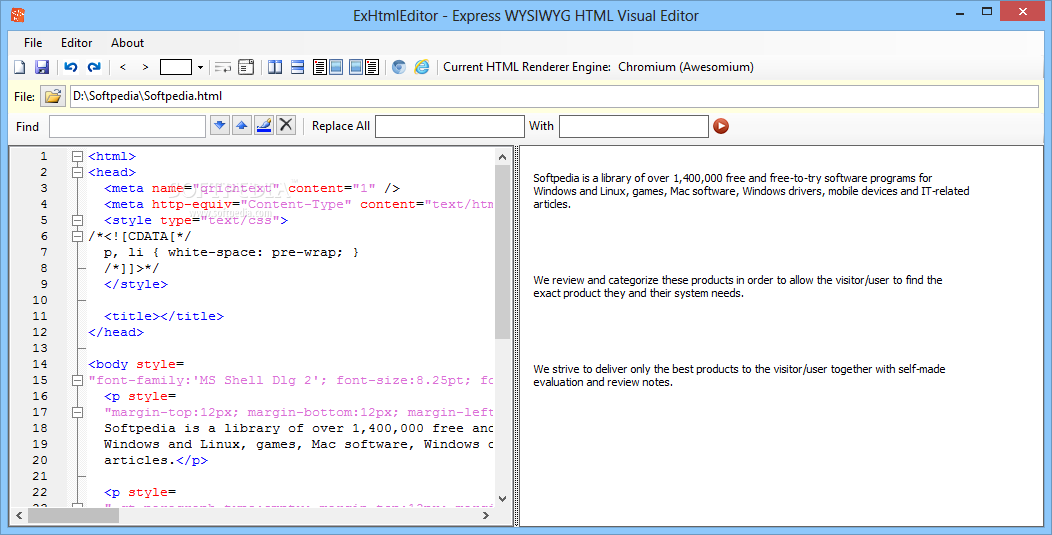Image resolution: width=1052 pixels, height=535 pixels.
Task: Click the With replacement text box
Action: (x=633, y=126)
